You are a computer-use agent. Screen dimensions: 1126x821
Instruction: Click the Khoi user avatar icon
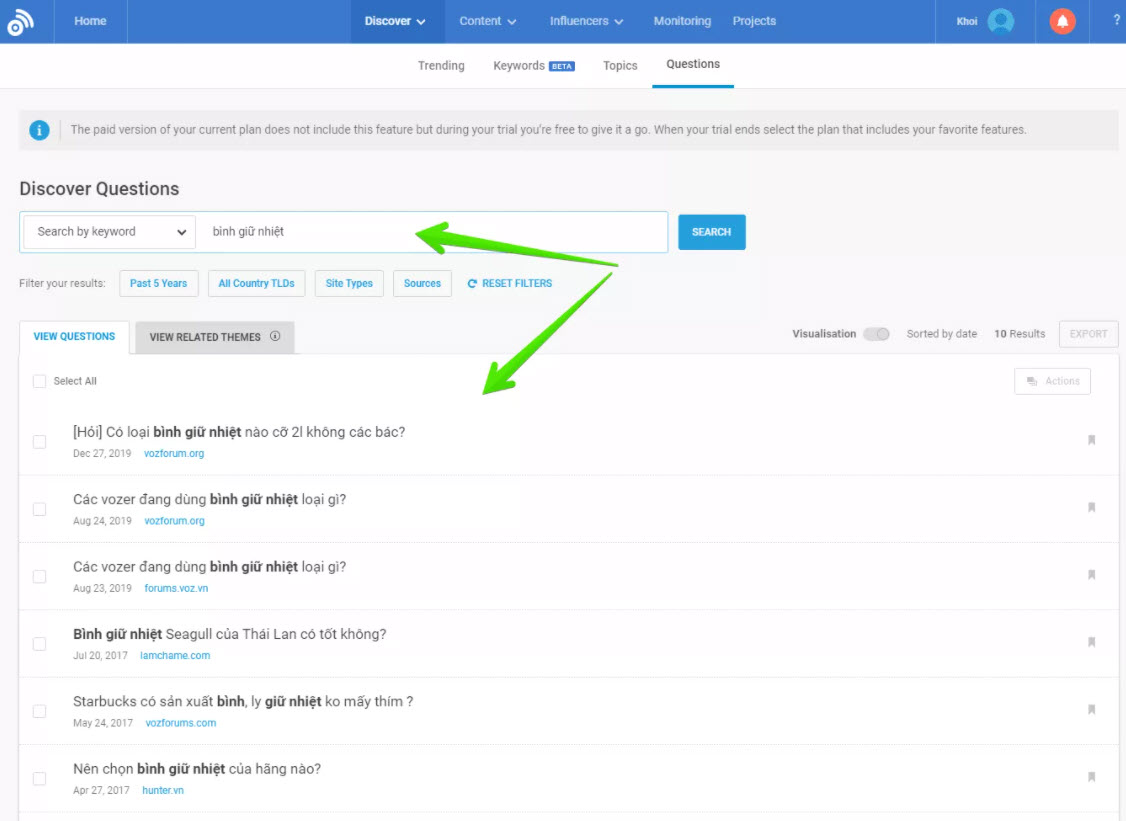(1000, 21)
